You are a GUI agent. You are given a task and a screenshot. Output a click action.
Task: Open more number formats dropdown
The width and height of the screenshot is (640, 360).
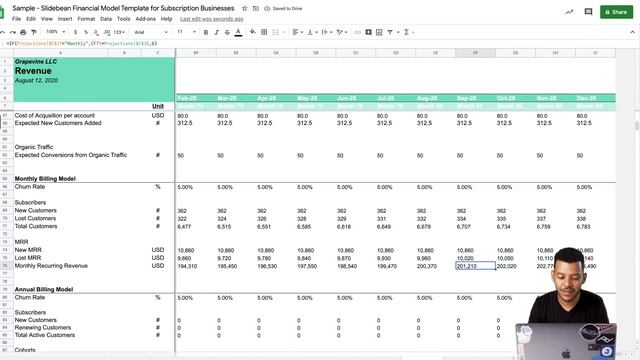click(119, 32)
